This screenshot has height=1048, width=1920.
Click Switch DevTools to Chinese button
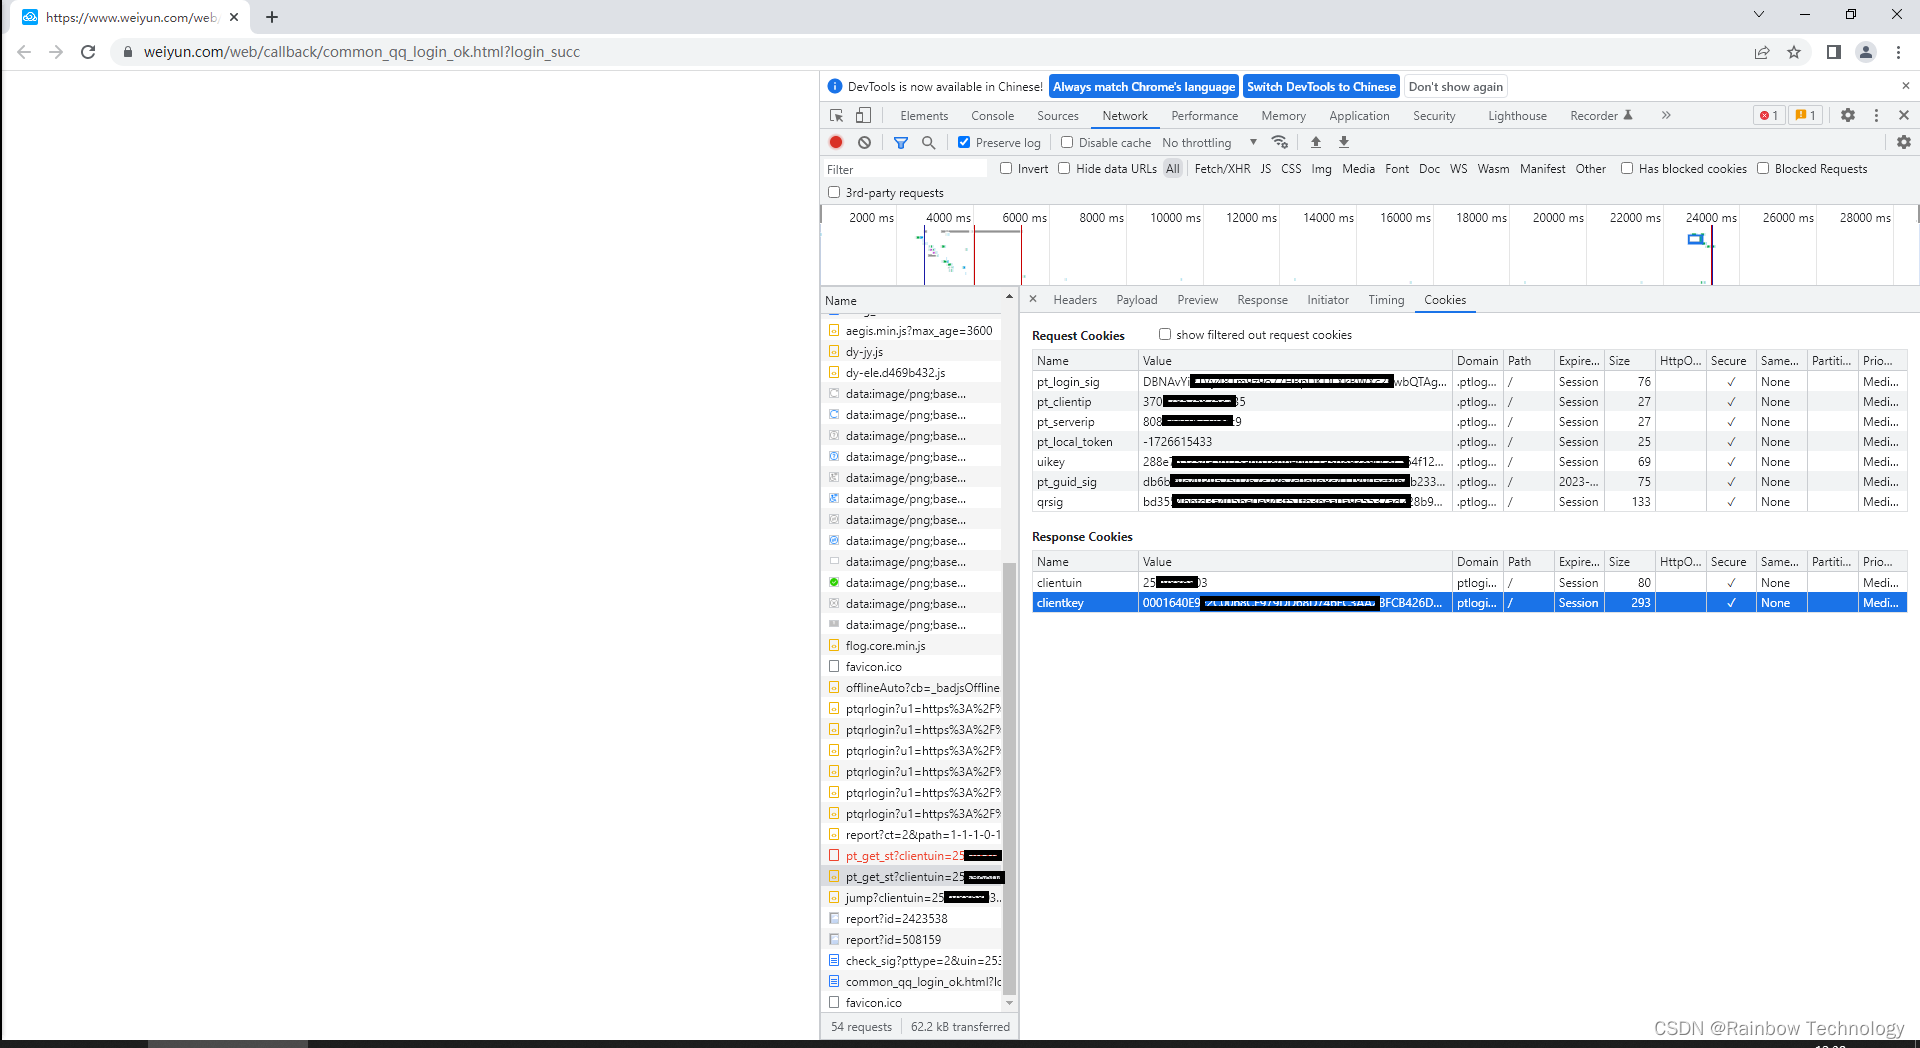pos(1321,86)
